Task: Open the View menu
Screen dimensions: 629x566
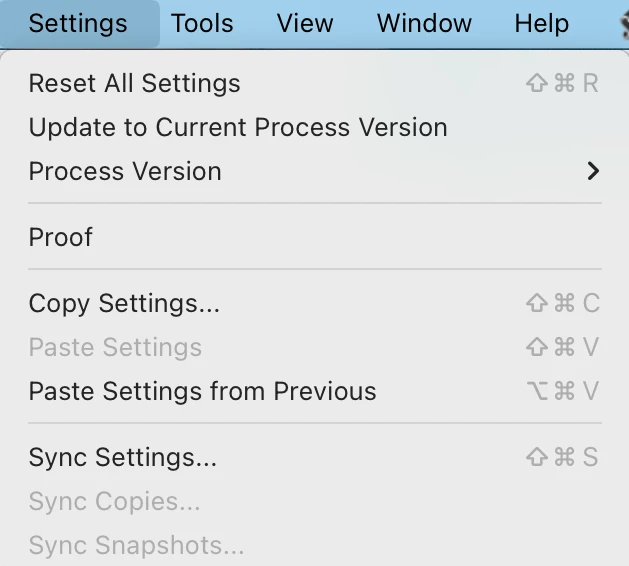Action: 305,23
